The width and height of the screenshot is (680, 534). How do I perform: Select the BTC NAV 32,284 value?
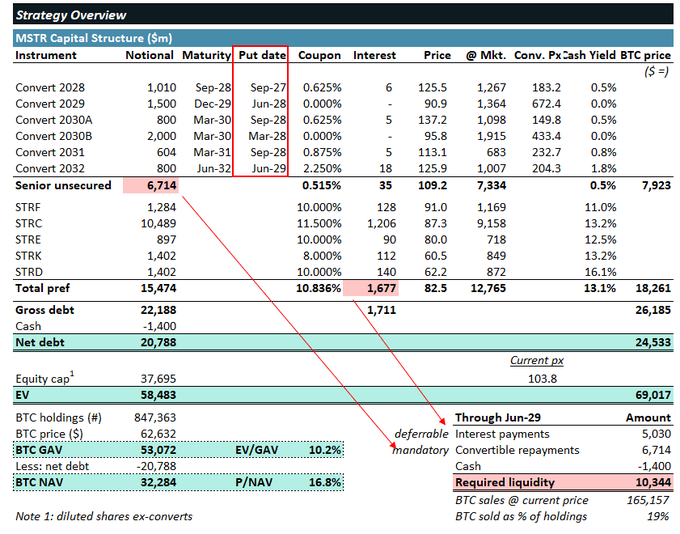[x=158, y=482]
